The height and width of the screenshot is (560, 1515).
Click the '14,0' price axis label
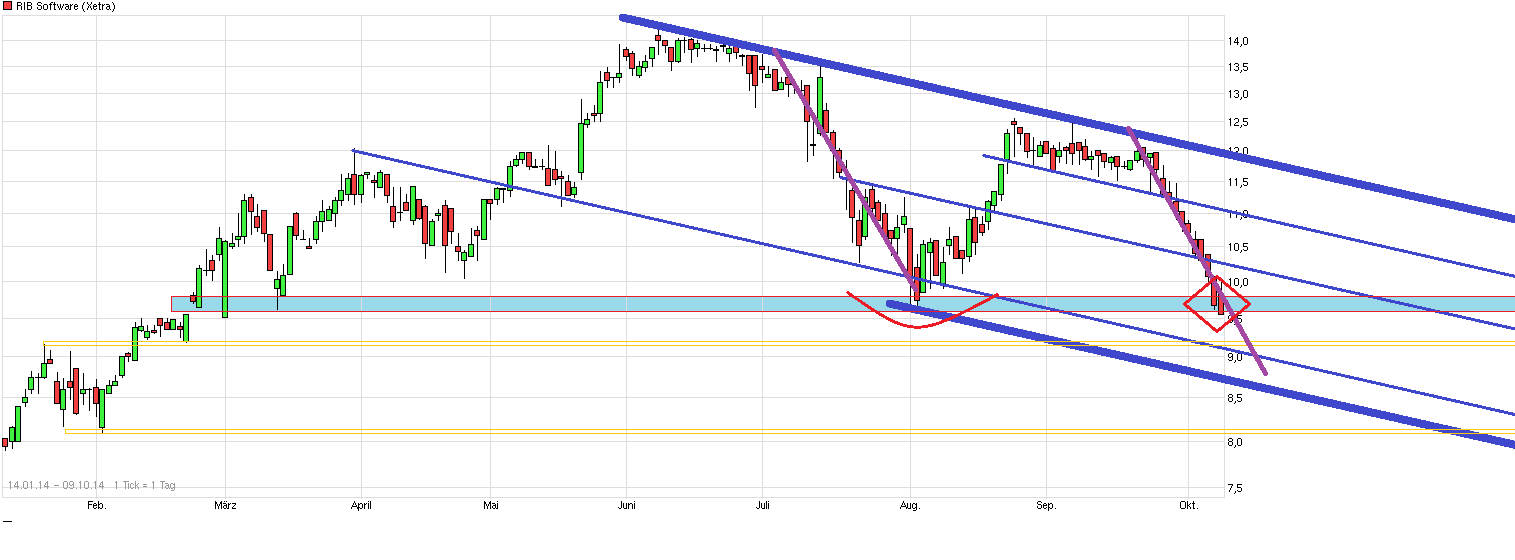click(1237, 41)
